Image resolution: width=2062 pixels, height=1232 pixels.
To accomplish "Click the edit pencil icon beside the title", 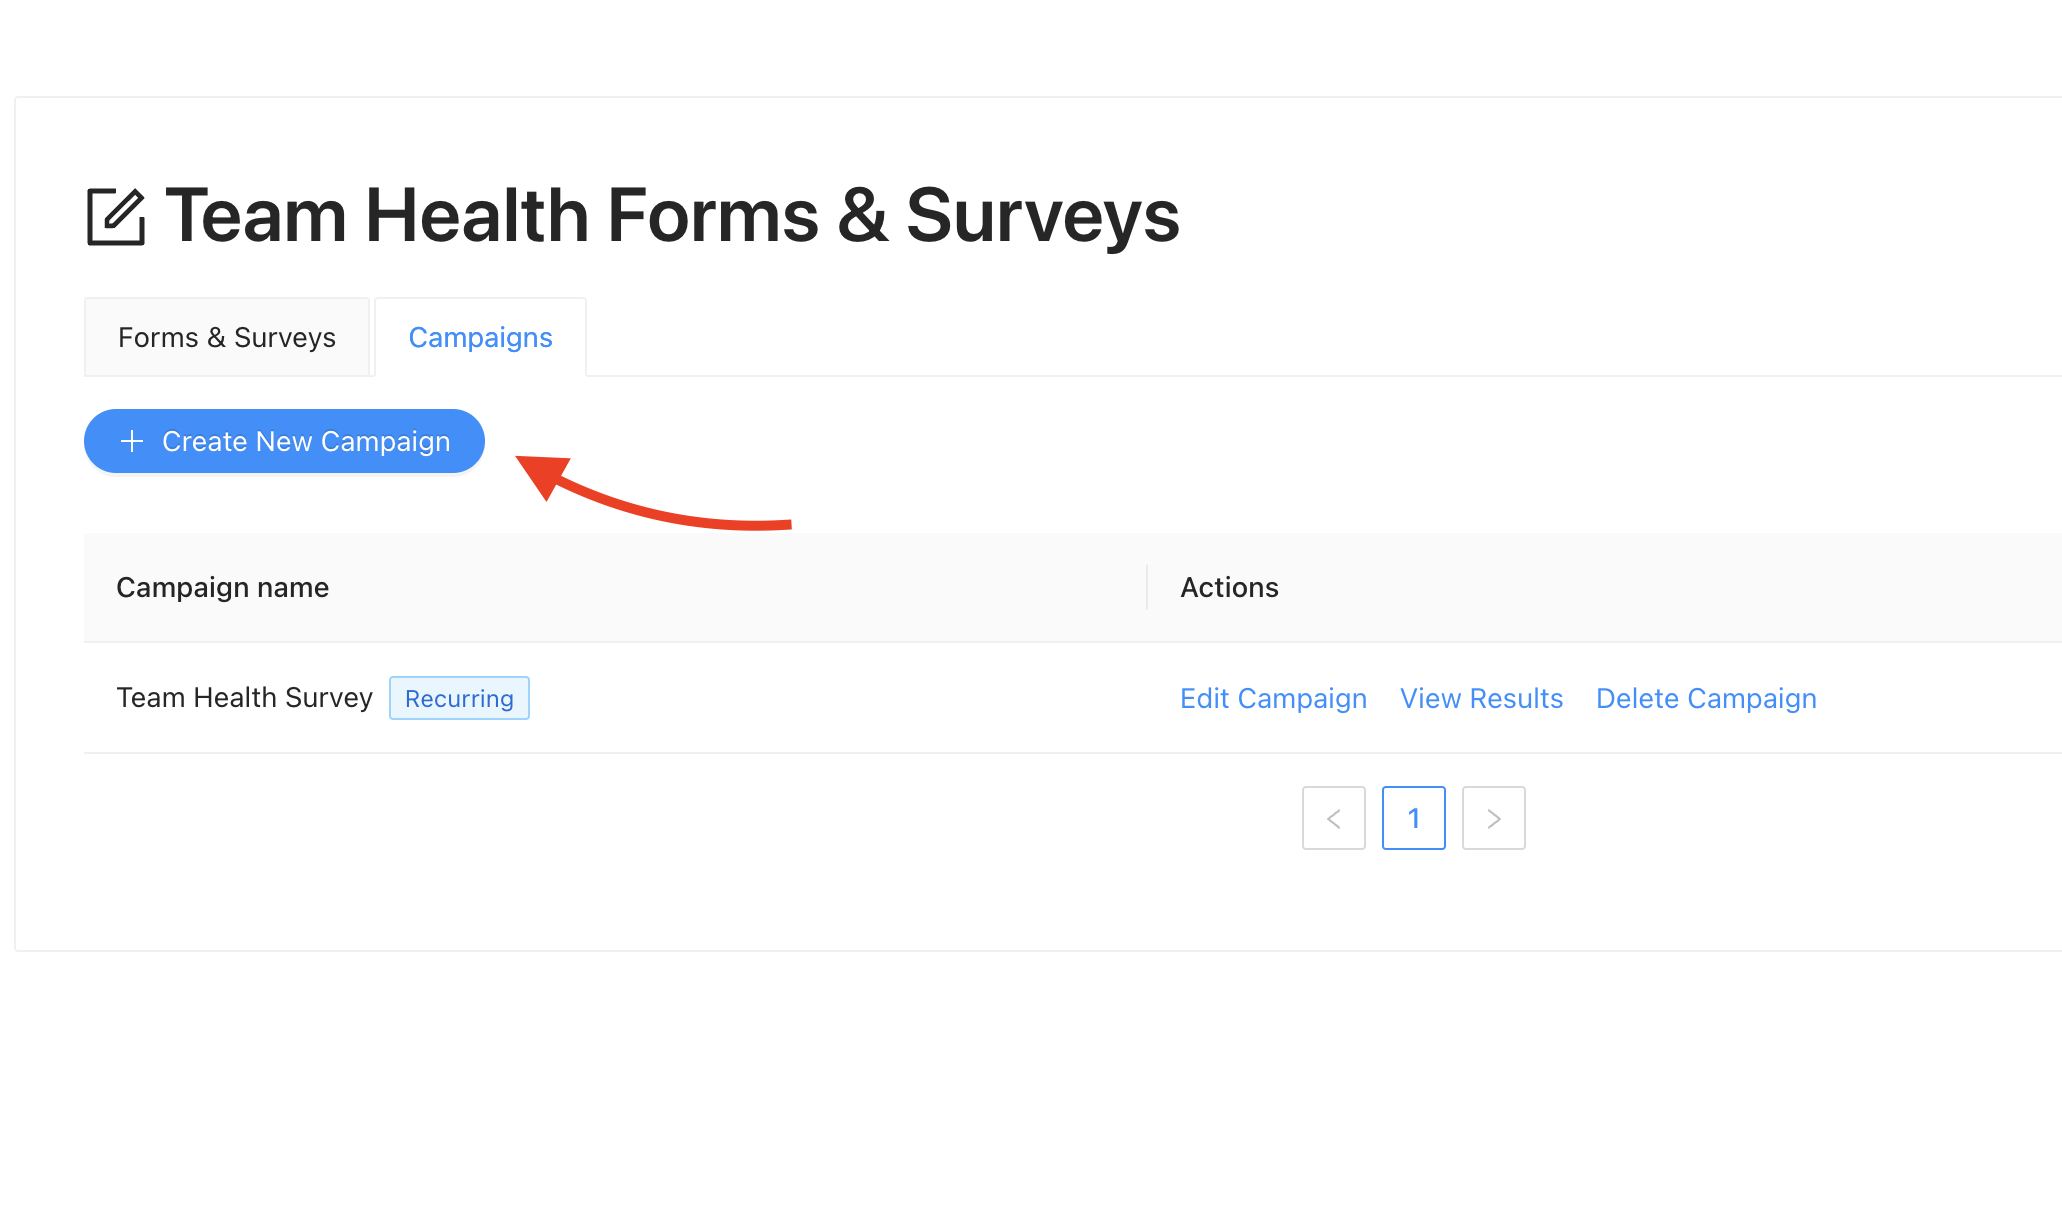I will (116, 216).
